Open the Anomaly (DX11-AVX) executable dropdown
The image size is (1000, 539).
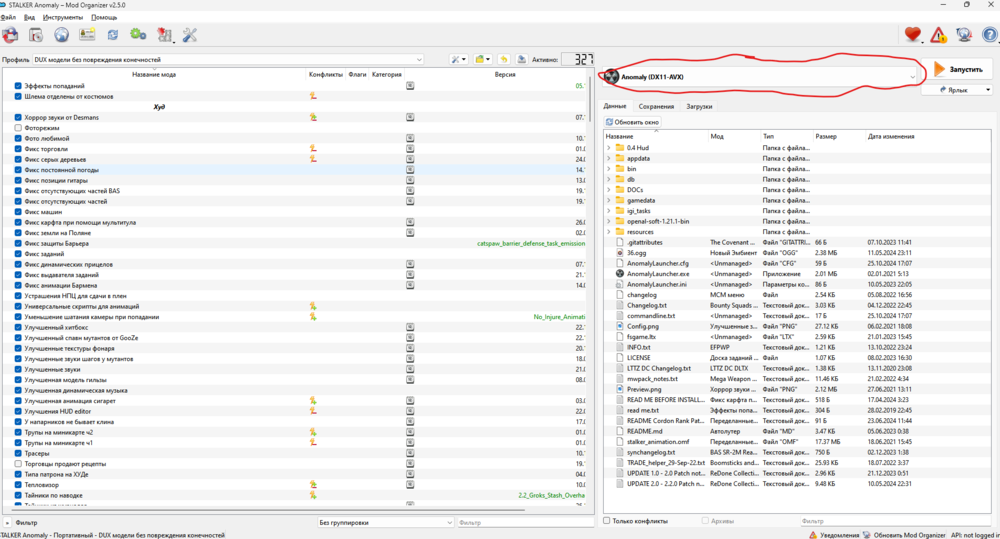(760, 76)
